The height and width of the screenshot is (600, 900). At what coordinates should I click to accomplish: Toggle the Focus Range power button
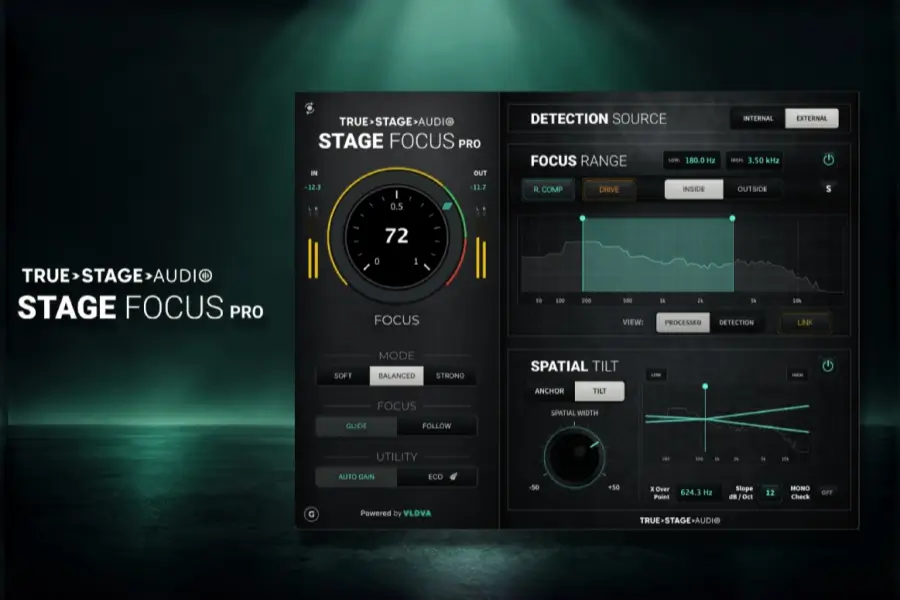(x=828, y=160)
